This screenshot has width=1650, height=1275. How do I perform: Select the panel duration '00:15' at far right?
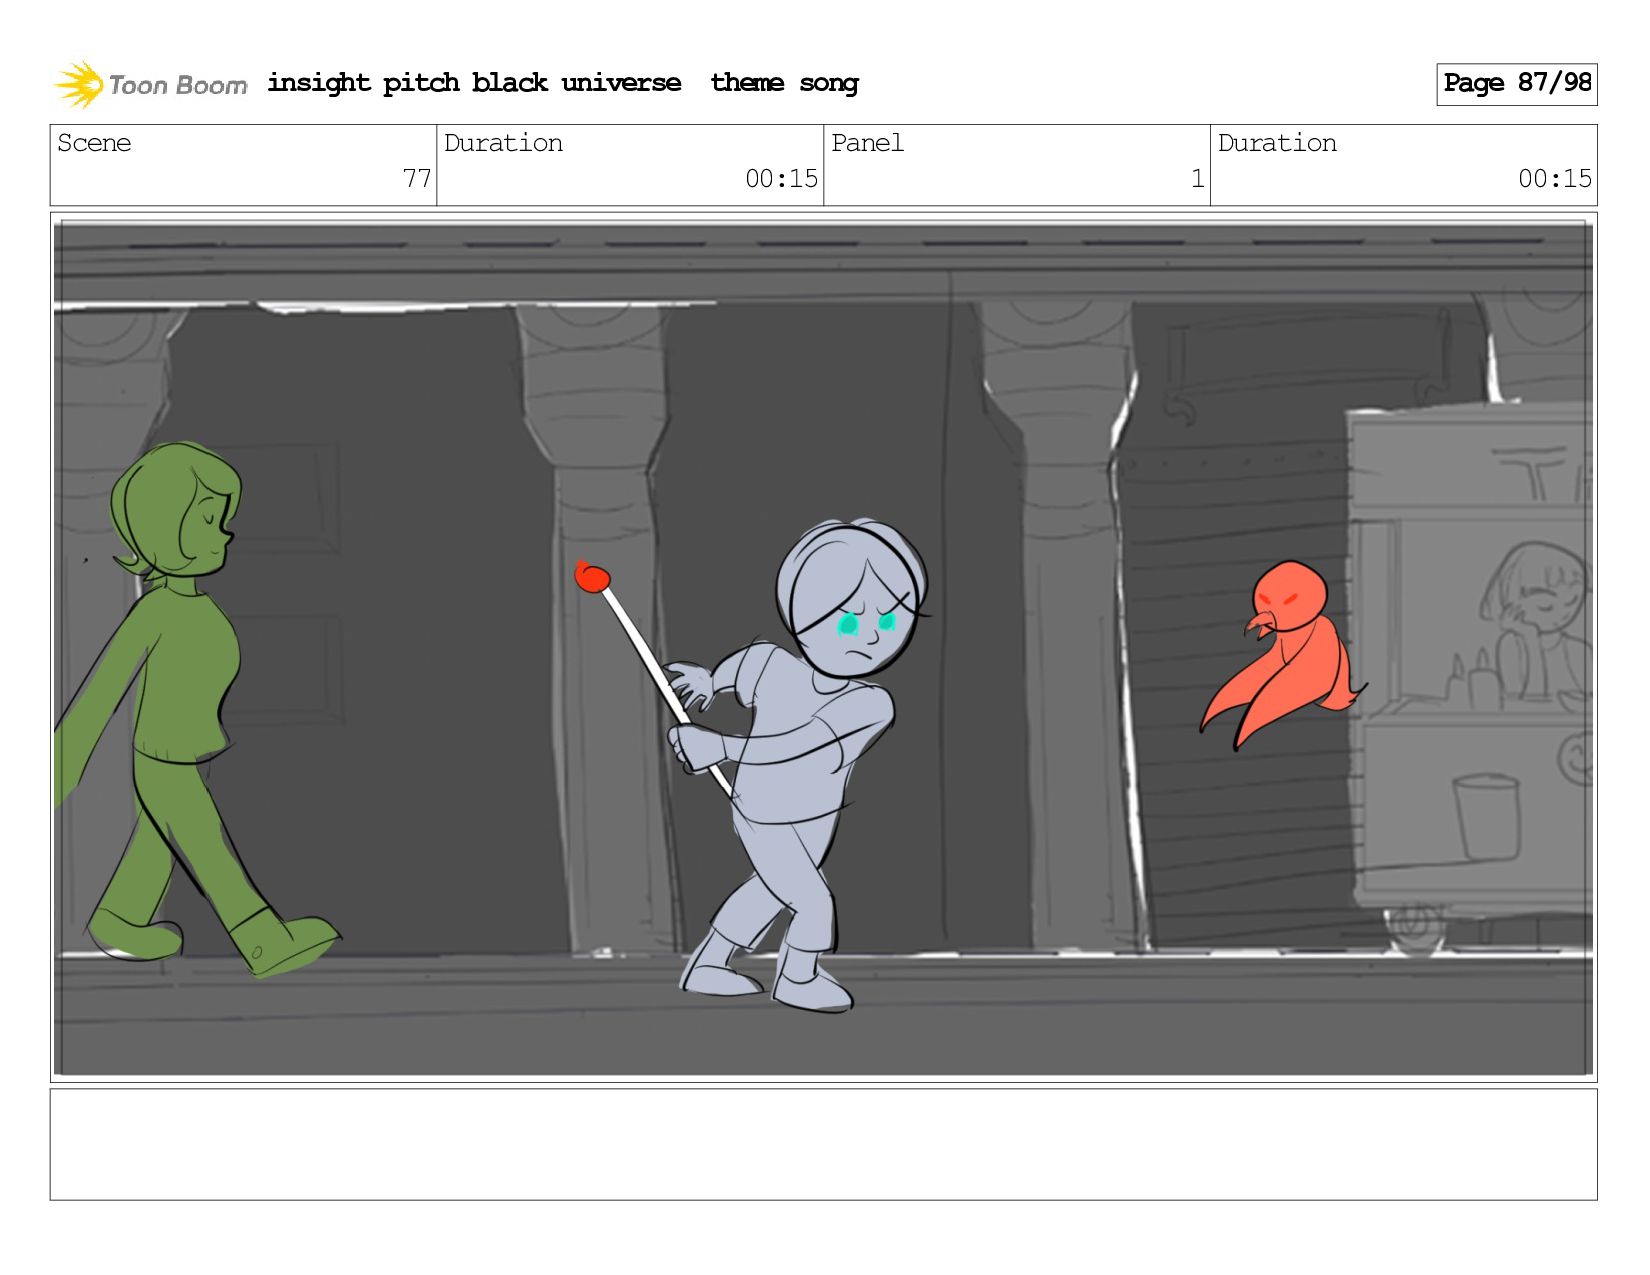pyautogui.click(x=1555, y=179)
